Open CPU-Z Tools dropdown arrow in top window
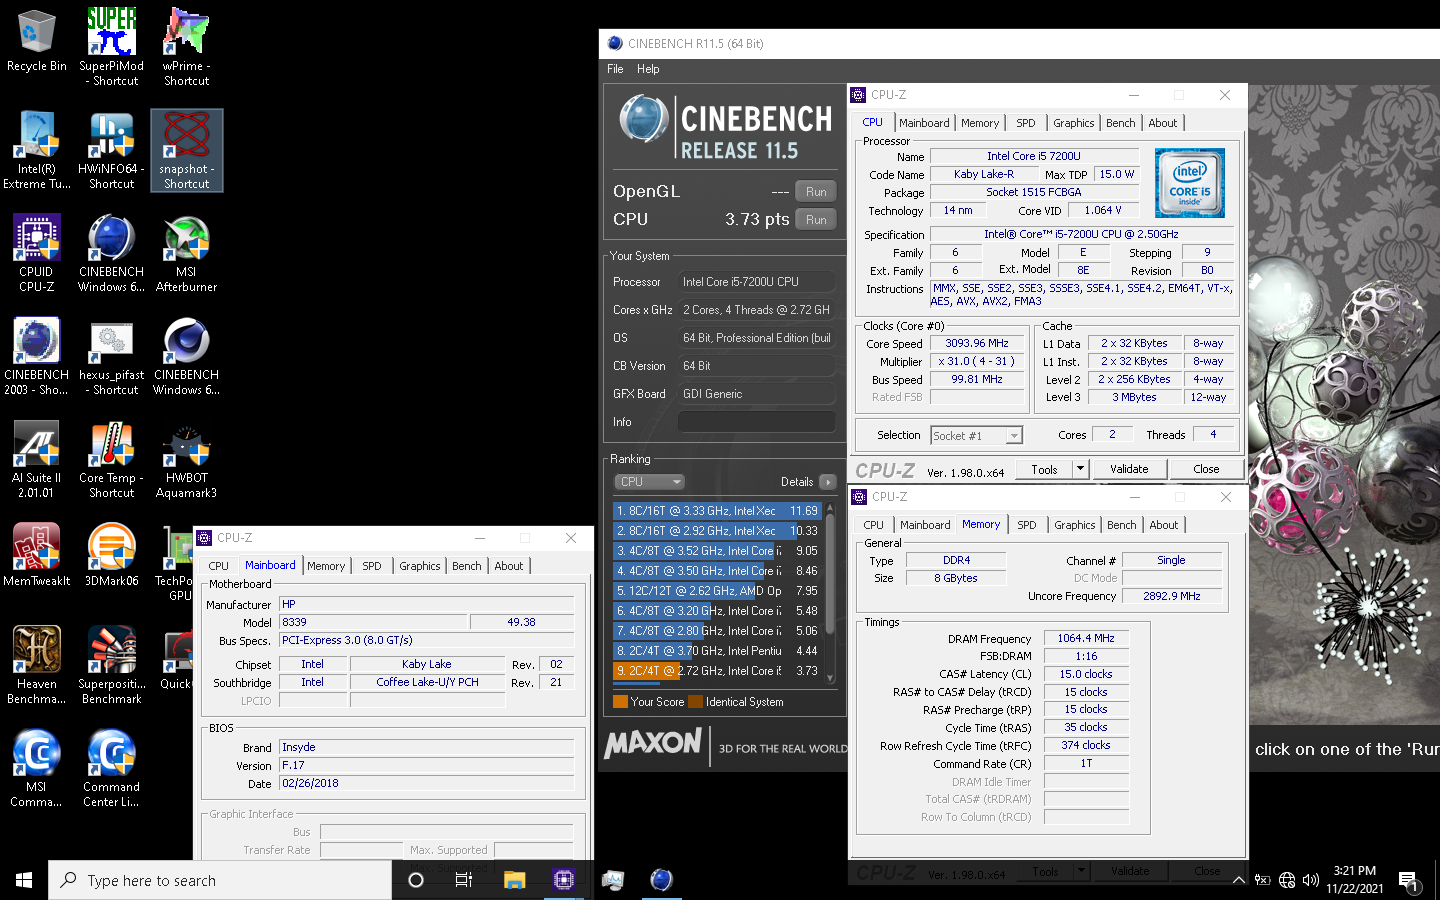Image resolution: width=1440 pixels, height=900 pixels. 1080,469
